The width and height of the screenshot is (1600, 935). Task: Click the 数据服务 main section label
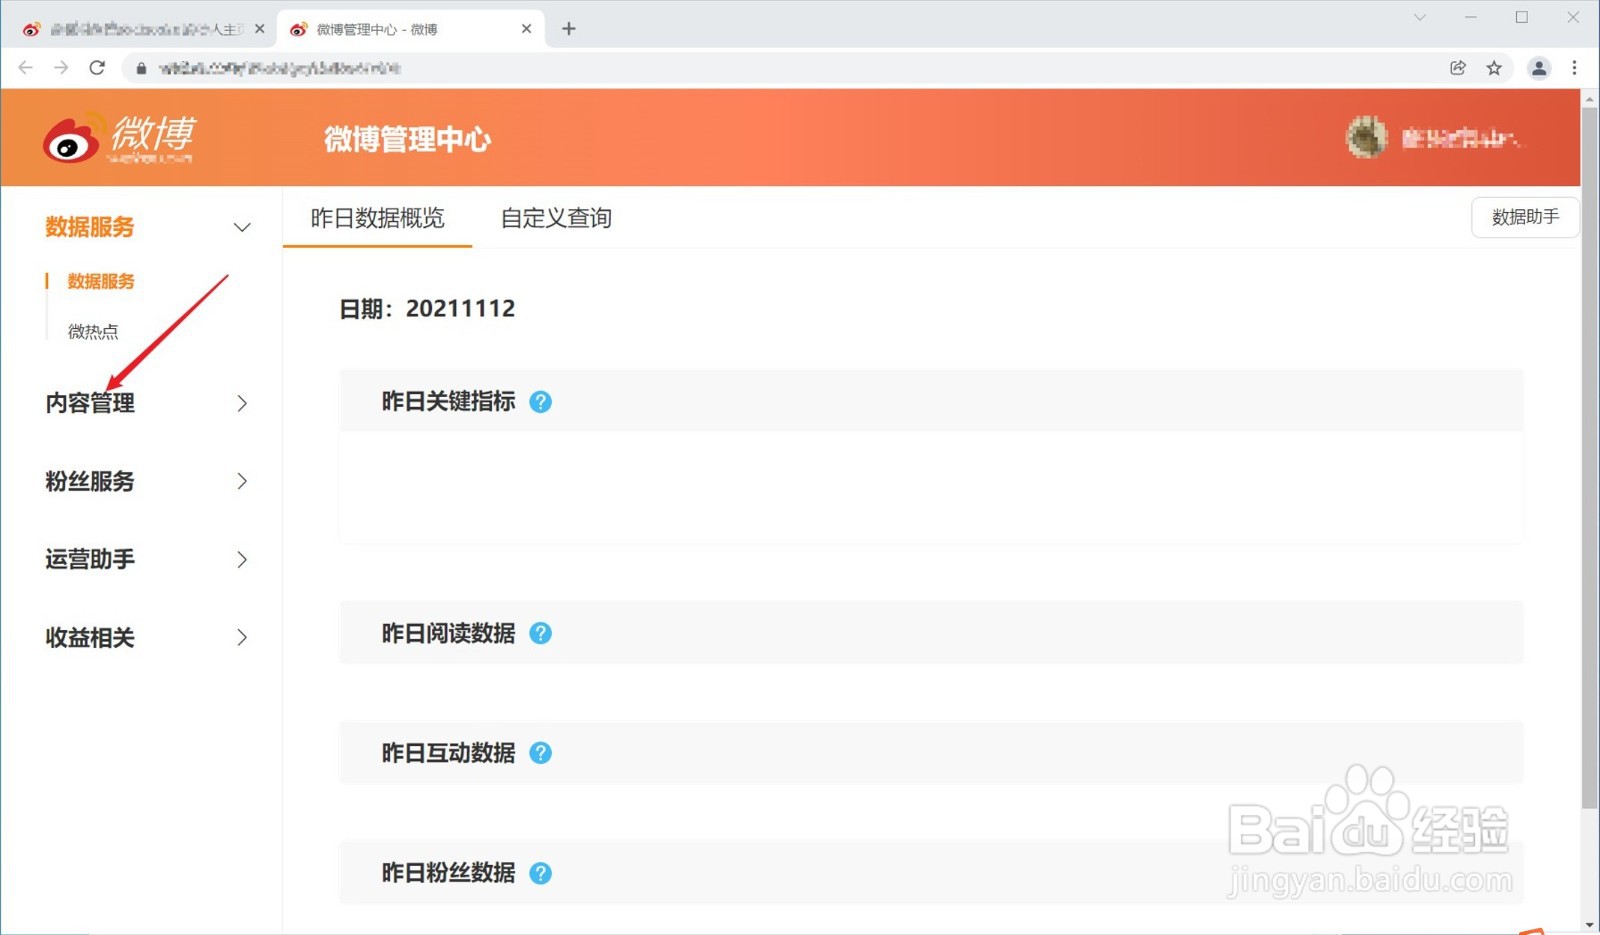coord(90,227)
